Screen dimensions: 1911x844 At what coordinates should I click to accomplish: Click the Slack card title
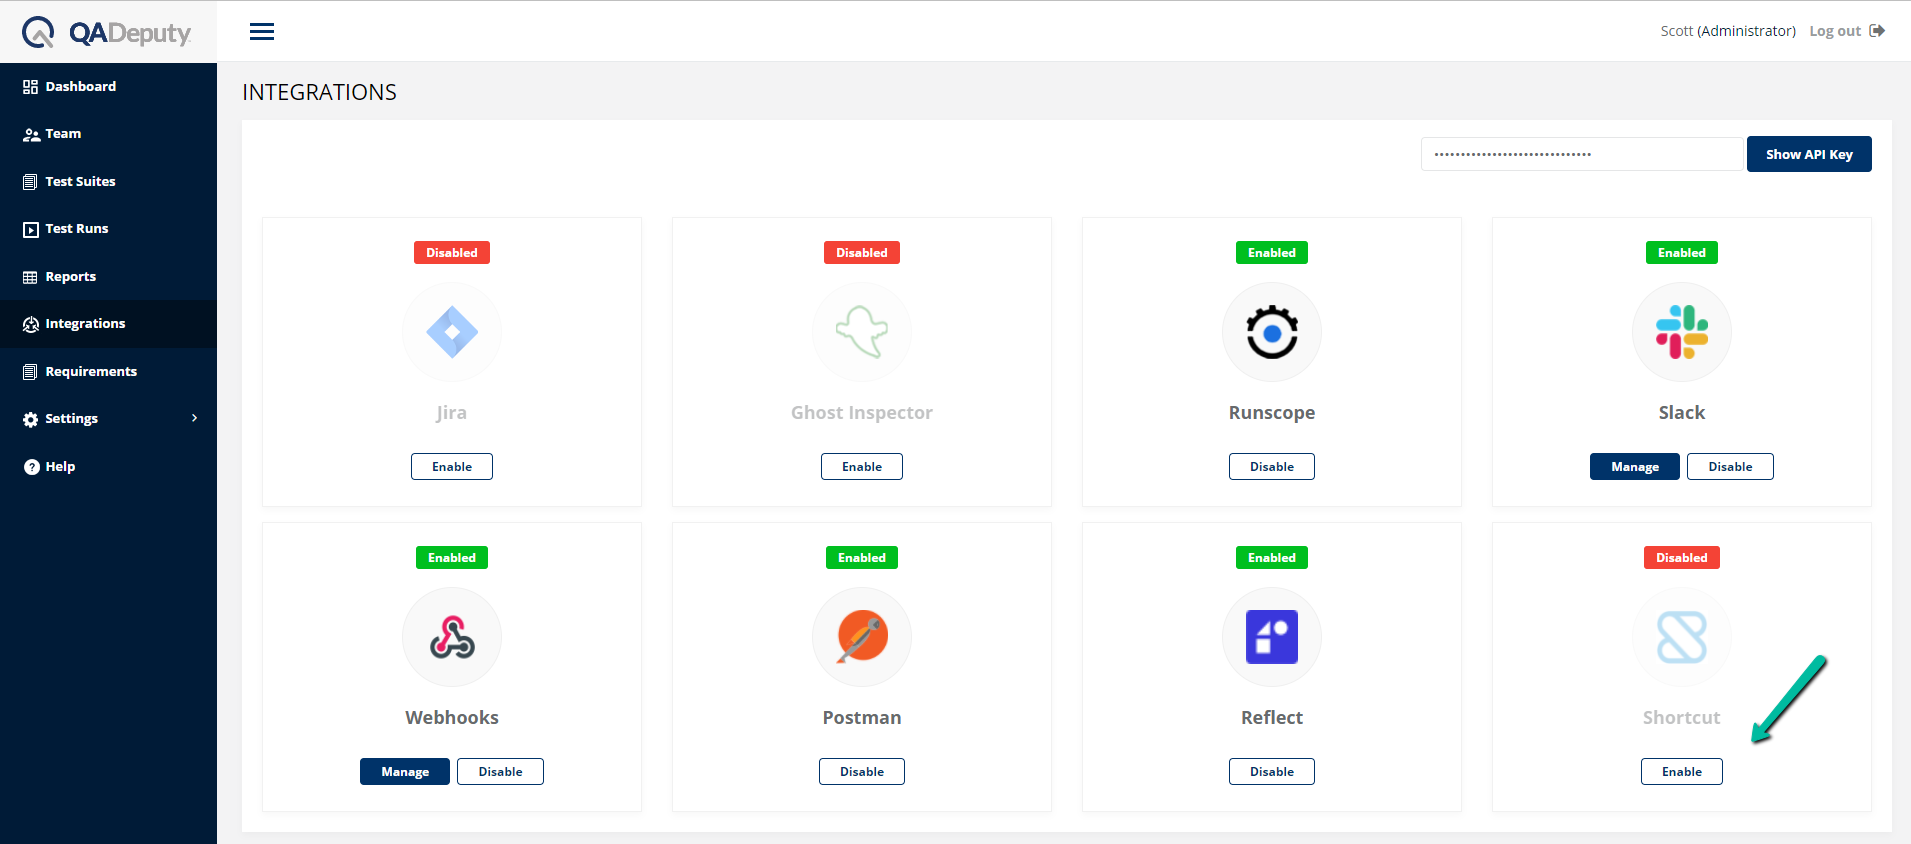click(1682, 413)
